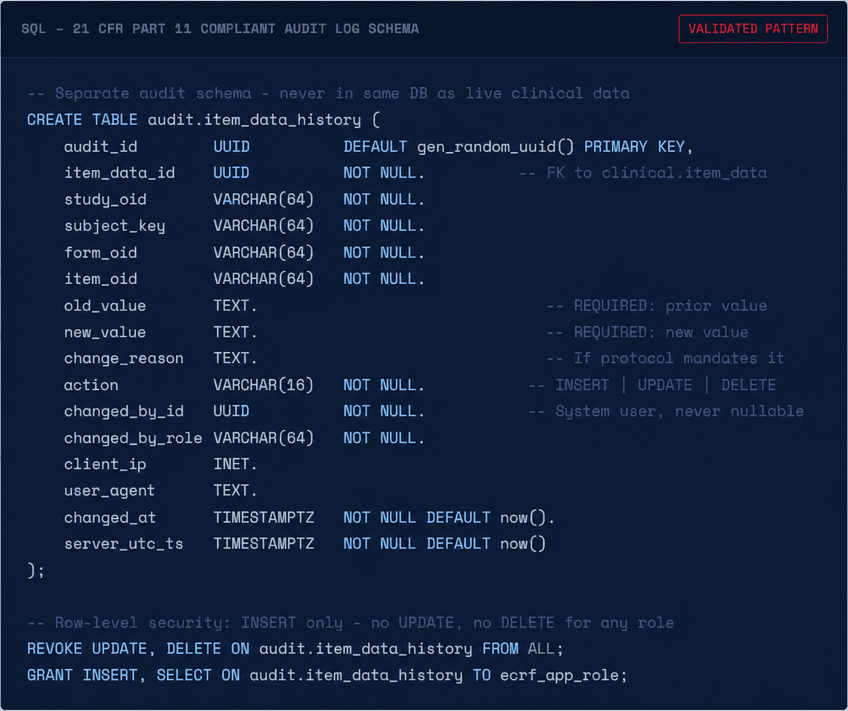
Task: Click the SQL 21 CFR Part 11 header title
Action: point(220,29)
